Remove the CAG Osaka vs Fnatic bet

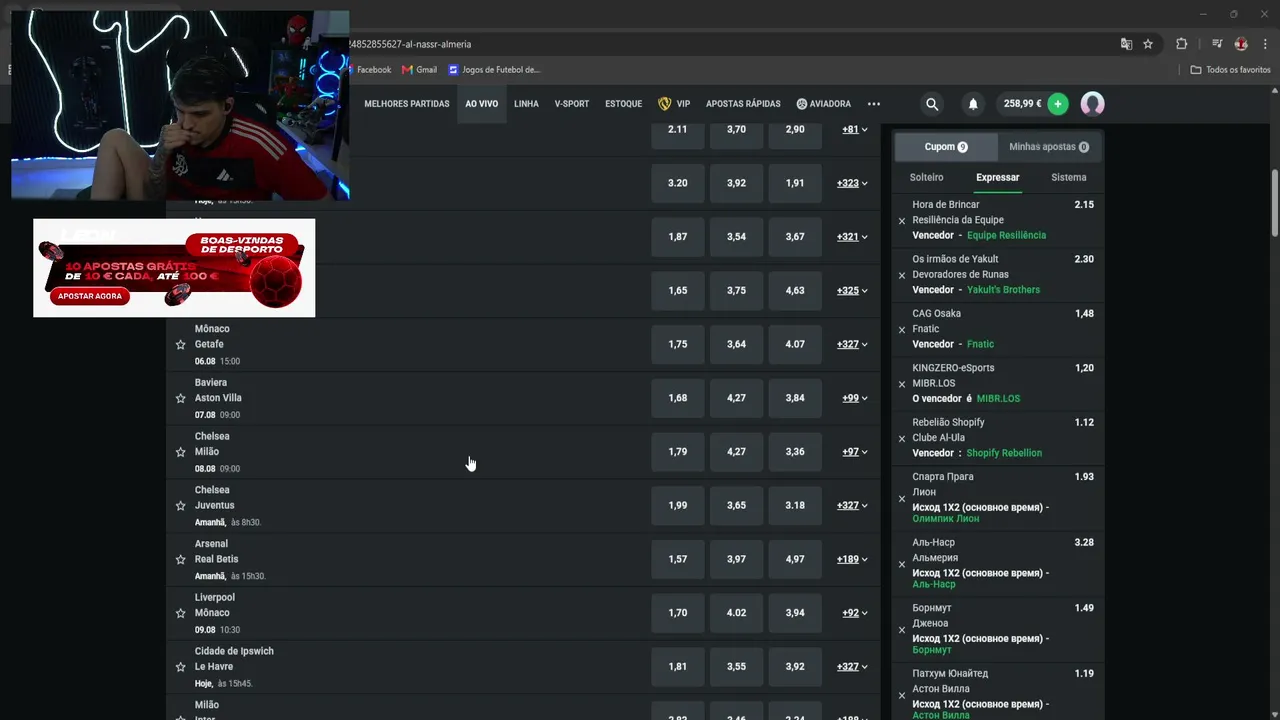[902, 330]
